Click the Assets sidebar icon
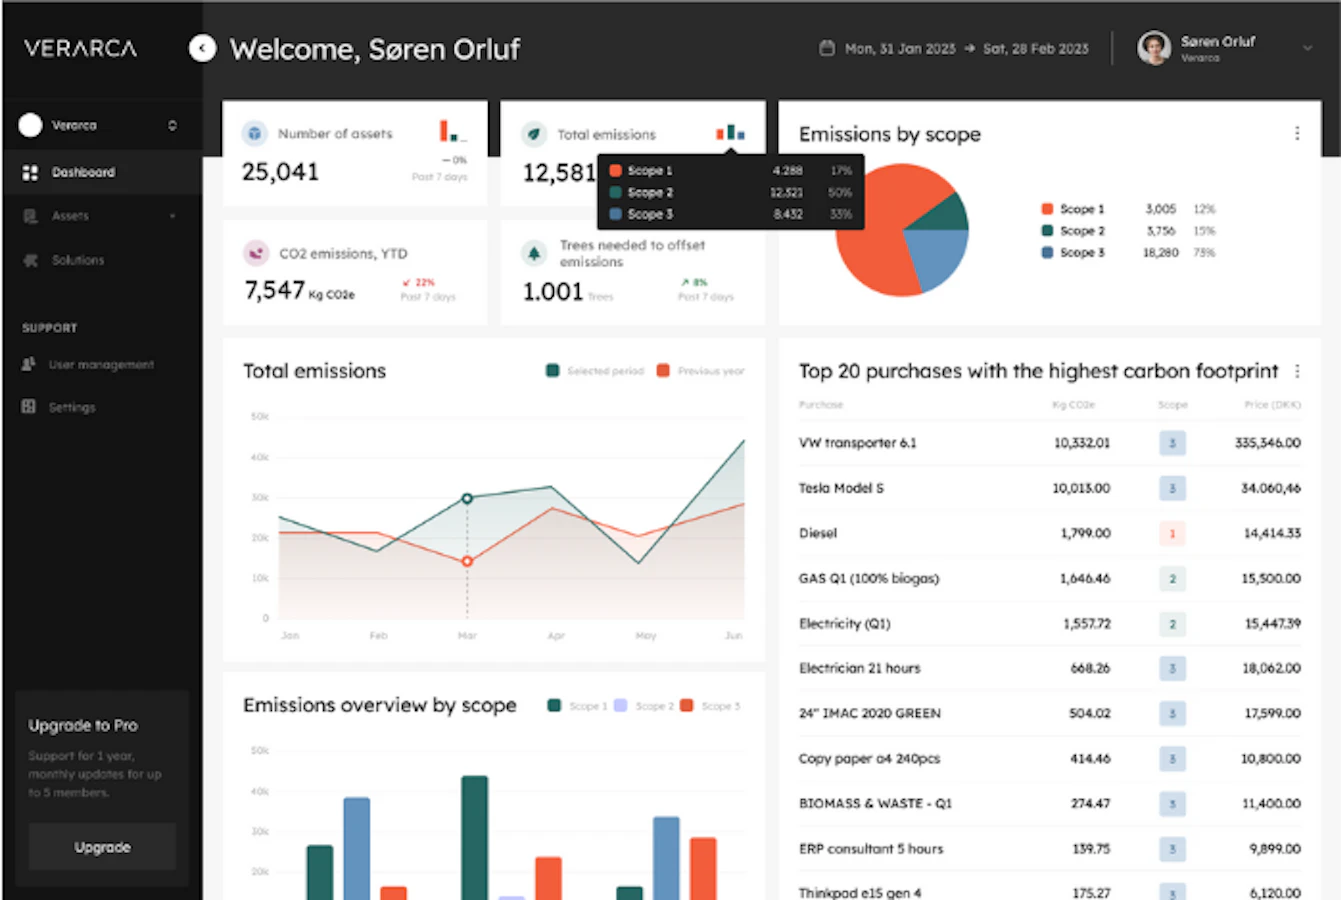Image resolution: width=1341 pixels, height=900 pixels. [x=30, y=216]
